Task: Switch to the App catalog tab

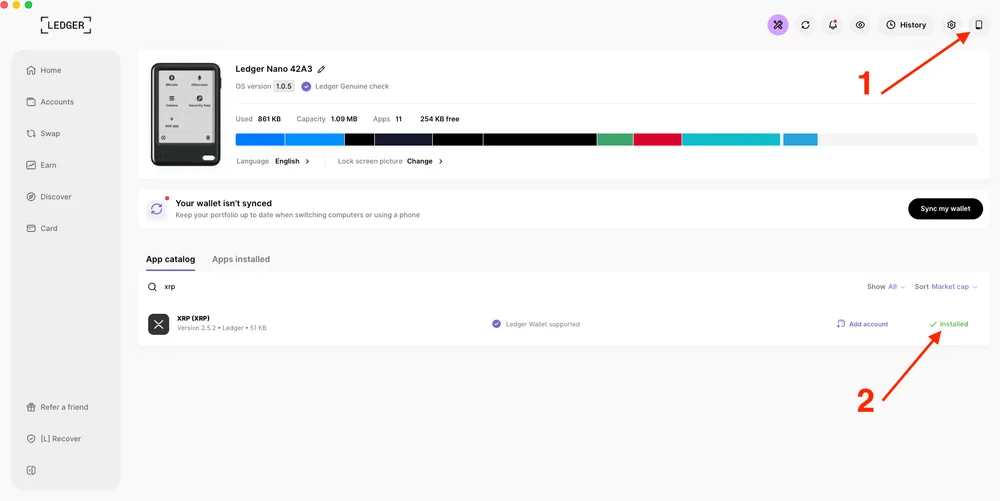Action: pos(170,259)
